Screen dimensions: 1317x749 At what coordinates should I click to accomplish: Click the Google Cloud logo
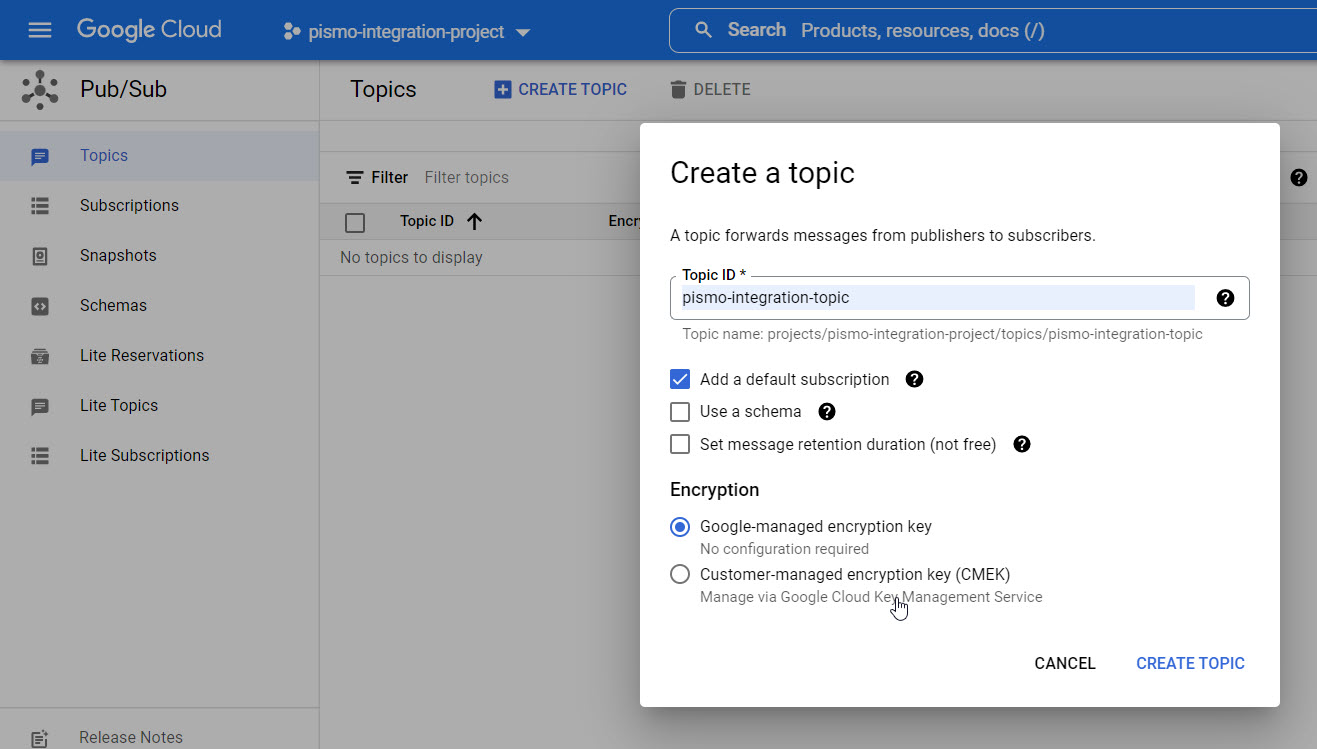tap(149, 30)
